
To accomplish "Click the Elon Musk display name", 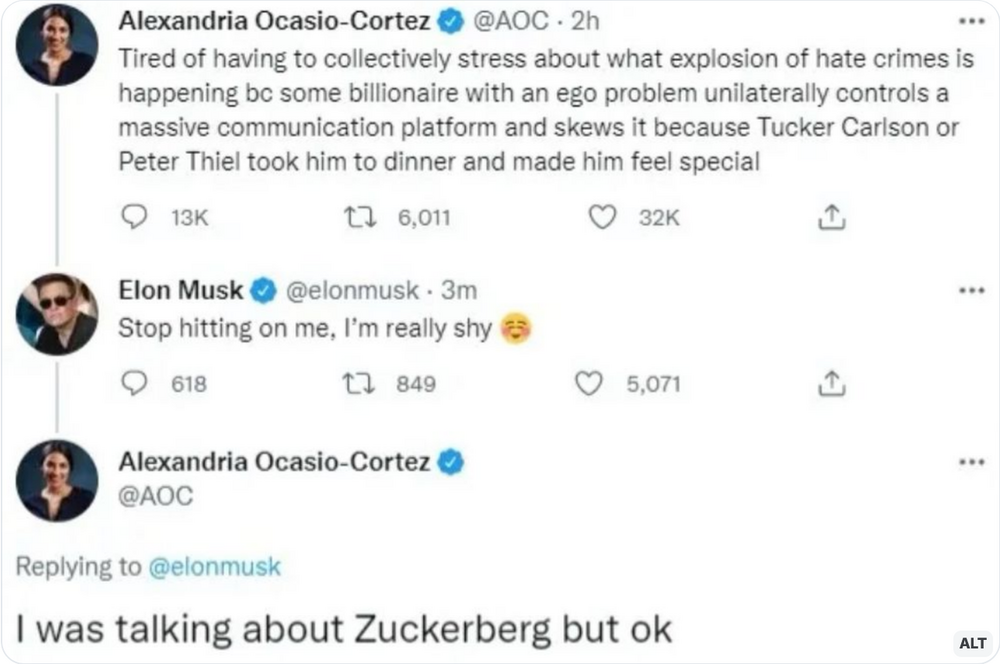I will (x=180, y=291).
